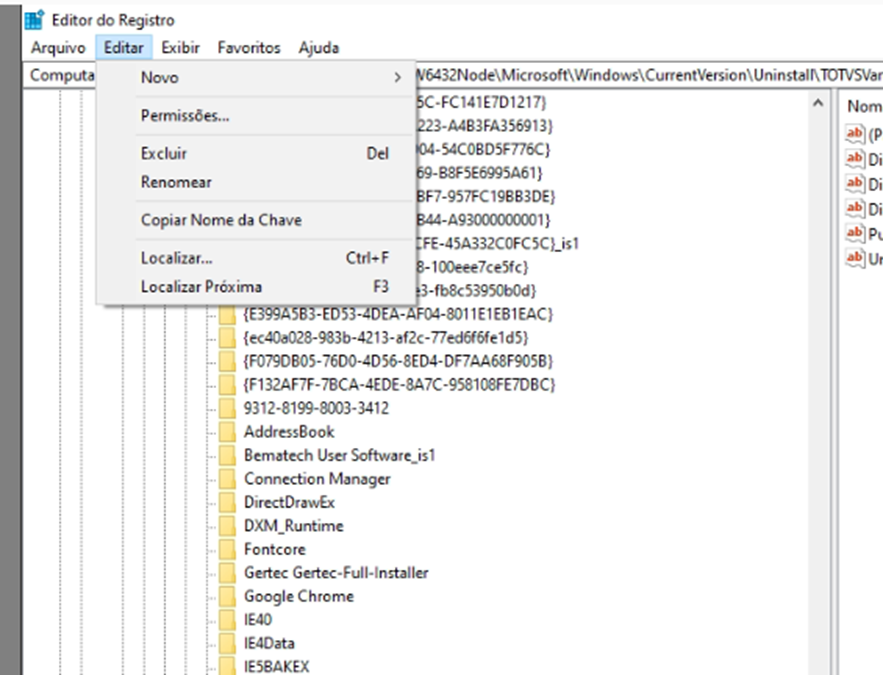Select the AddressBook key
Screen dimensions: 883x675
click(289, 432)
